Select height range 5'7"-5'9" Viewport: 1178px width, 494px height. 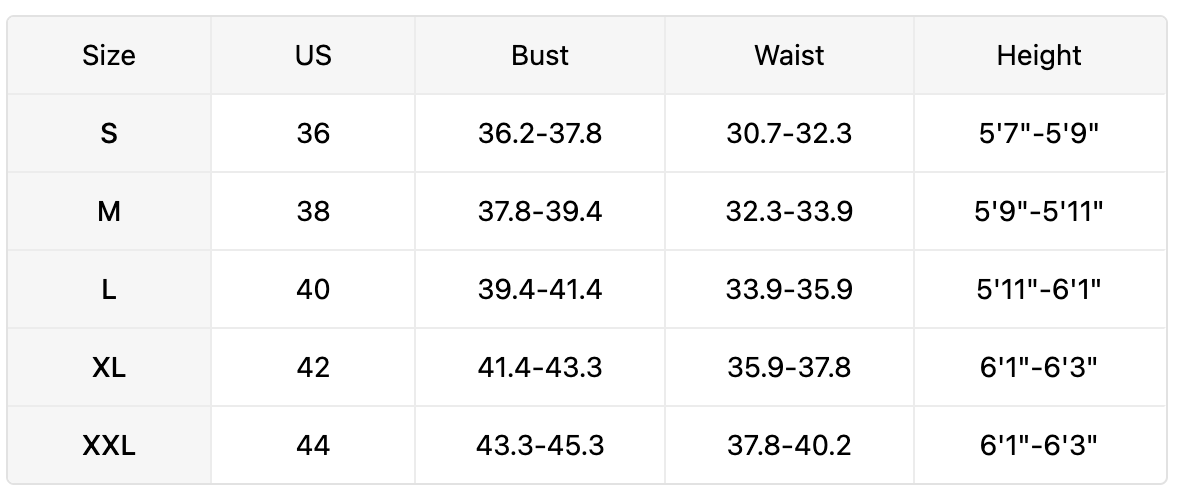tap(1039, 134)
